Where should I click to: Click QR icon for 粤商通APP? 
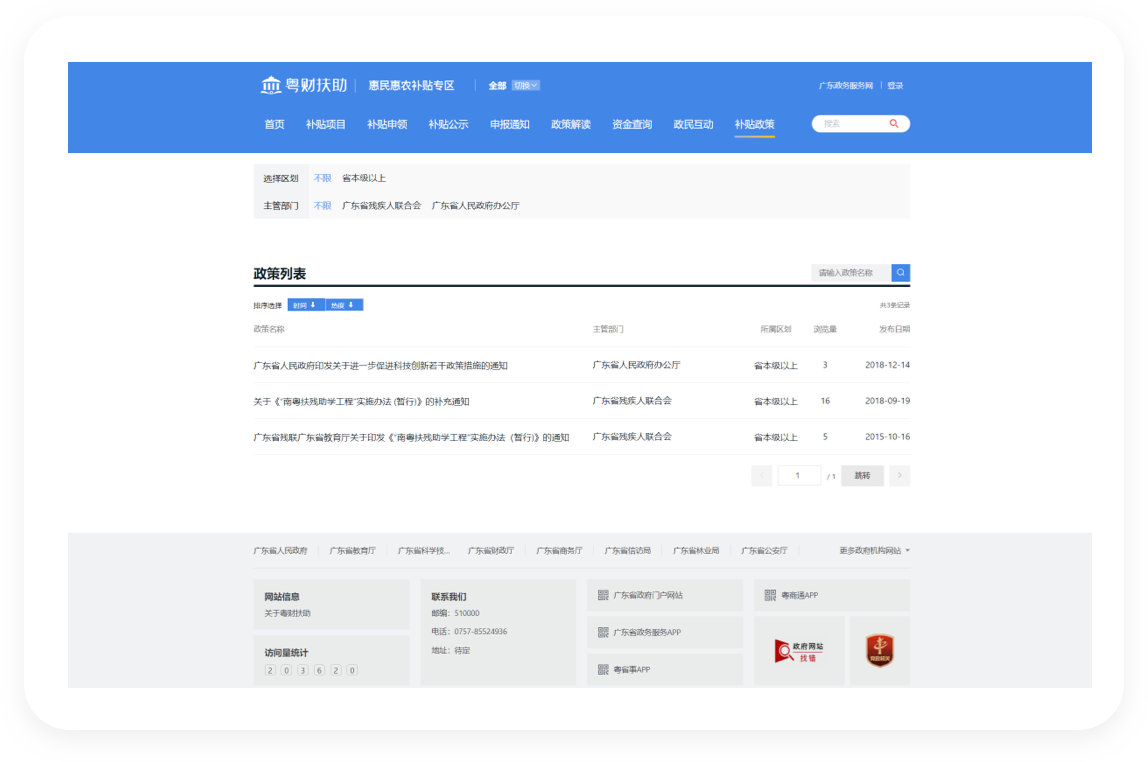pyautogui.click(x=770, y=595)
